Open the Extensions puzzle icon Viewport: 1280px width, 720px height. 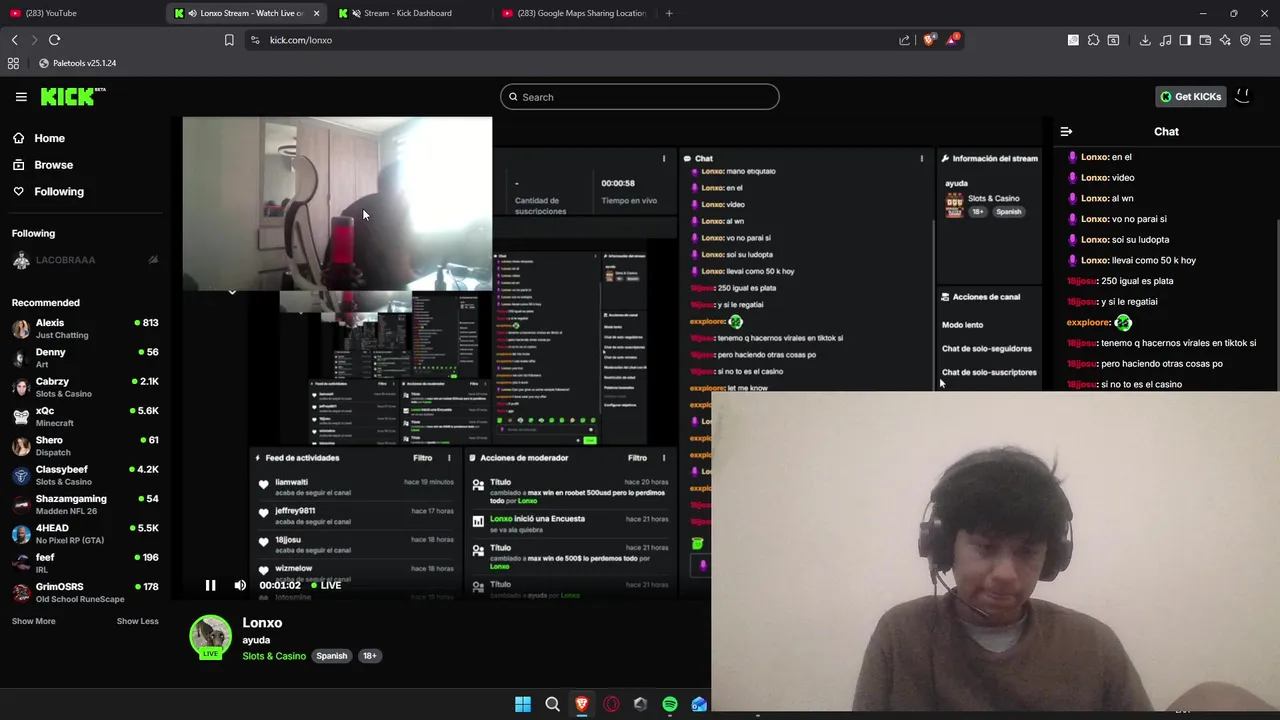[x=1093, y=40]
